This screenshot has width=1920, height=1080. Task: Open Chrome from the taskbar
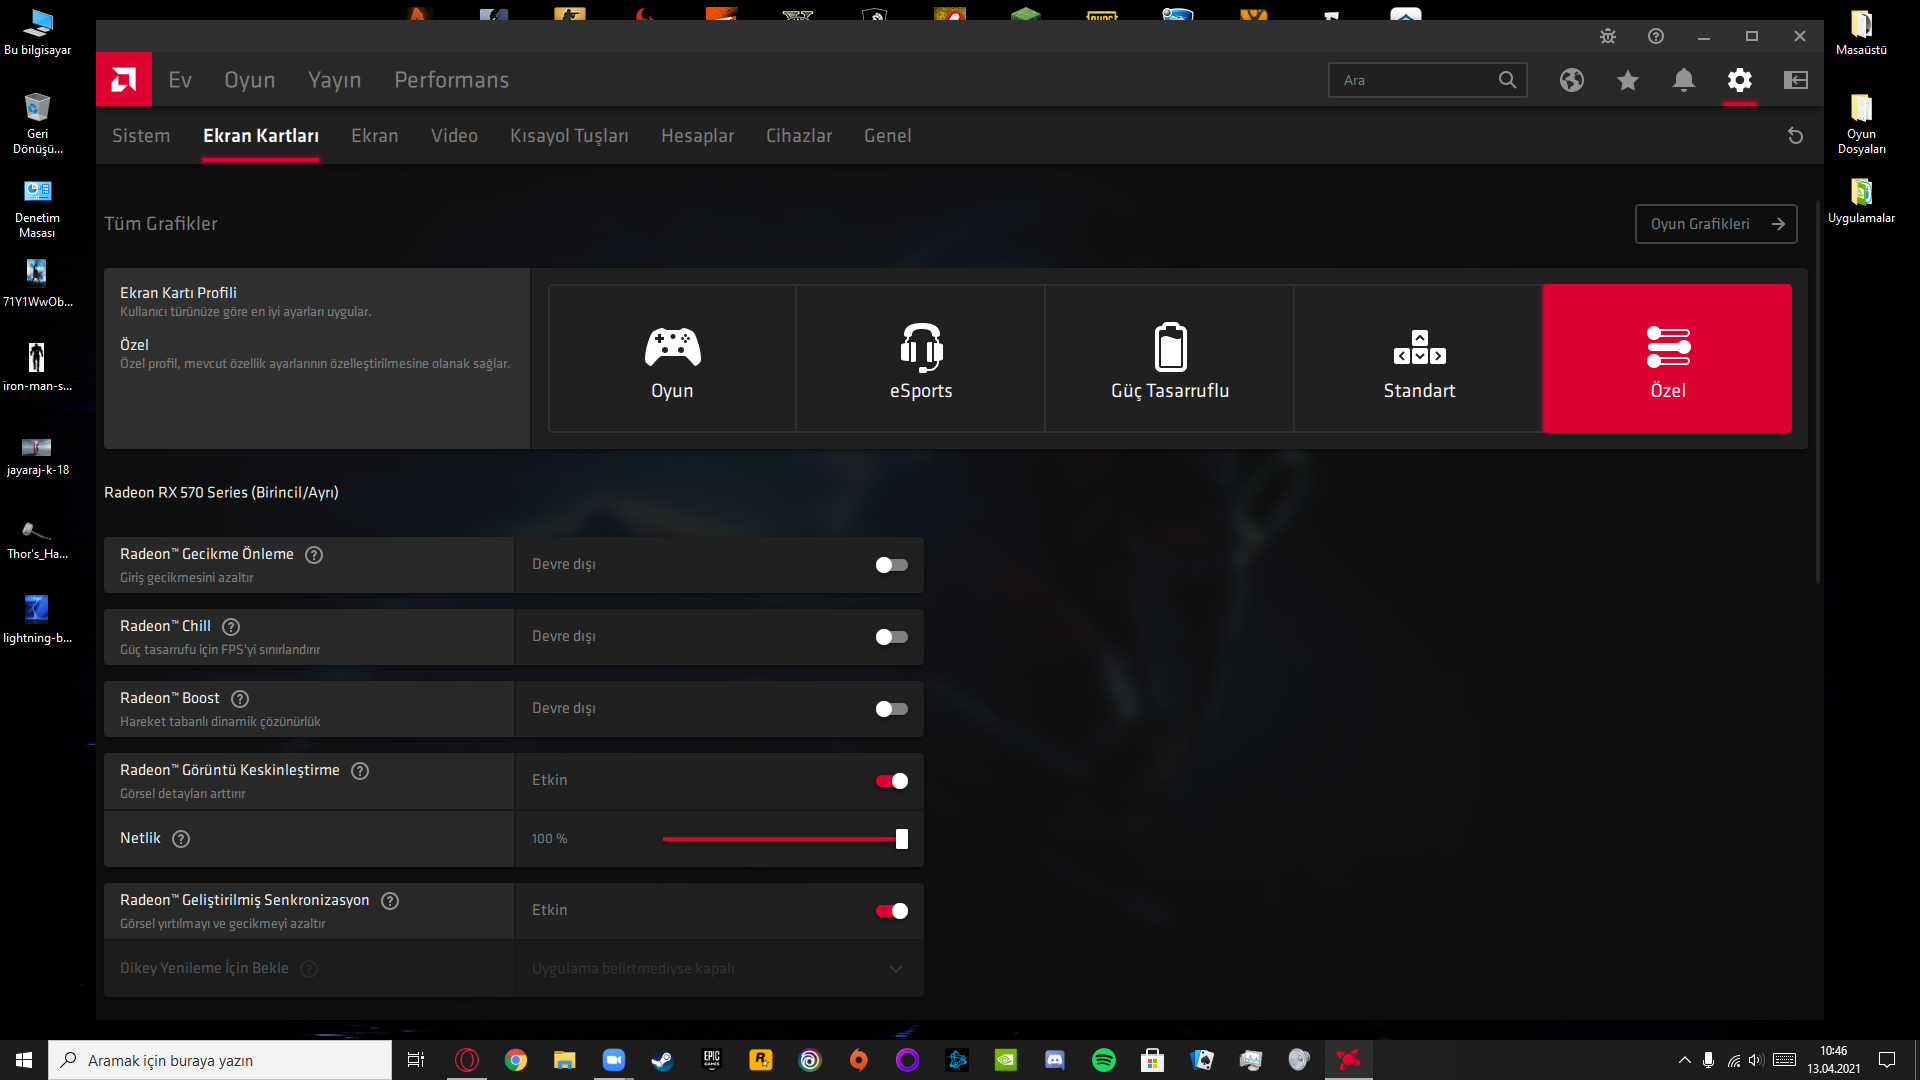516,1060
